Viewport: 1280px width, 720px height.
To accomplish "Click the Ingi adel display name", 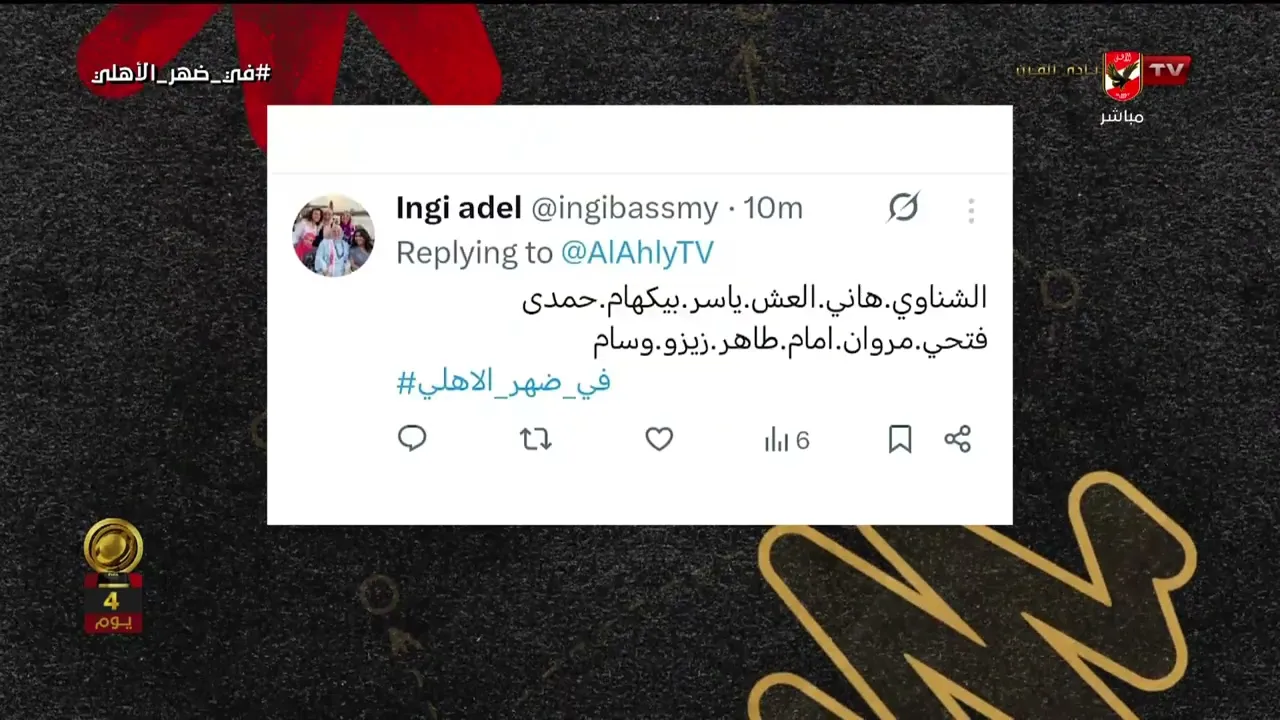I will pyautogui.click(x=459, y=208).
